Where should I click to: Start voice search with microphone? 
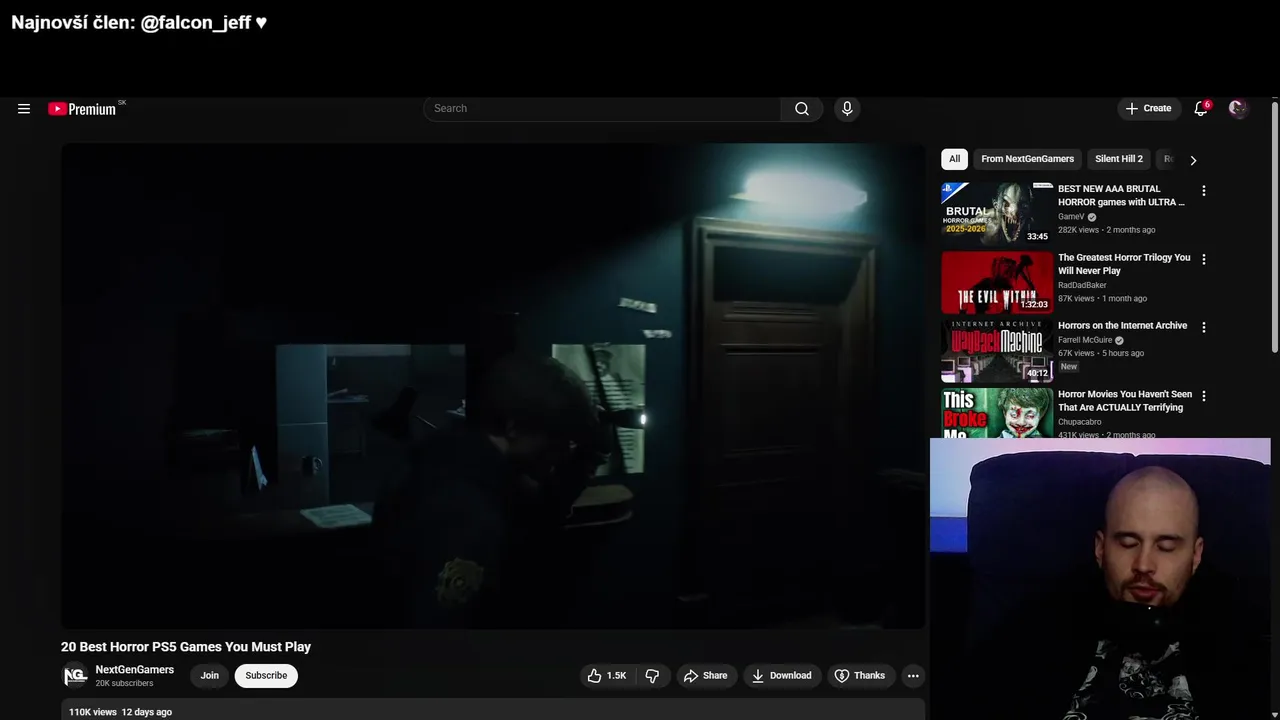(x=847, y=109)
